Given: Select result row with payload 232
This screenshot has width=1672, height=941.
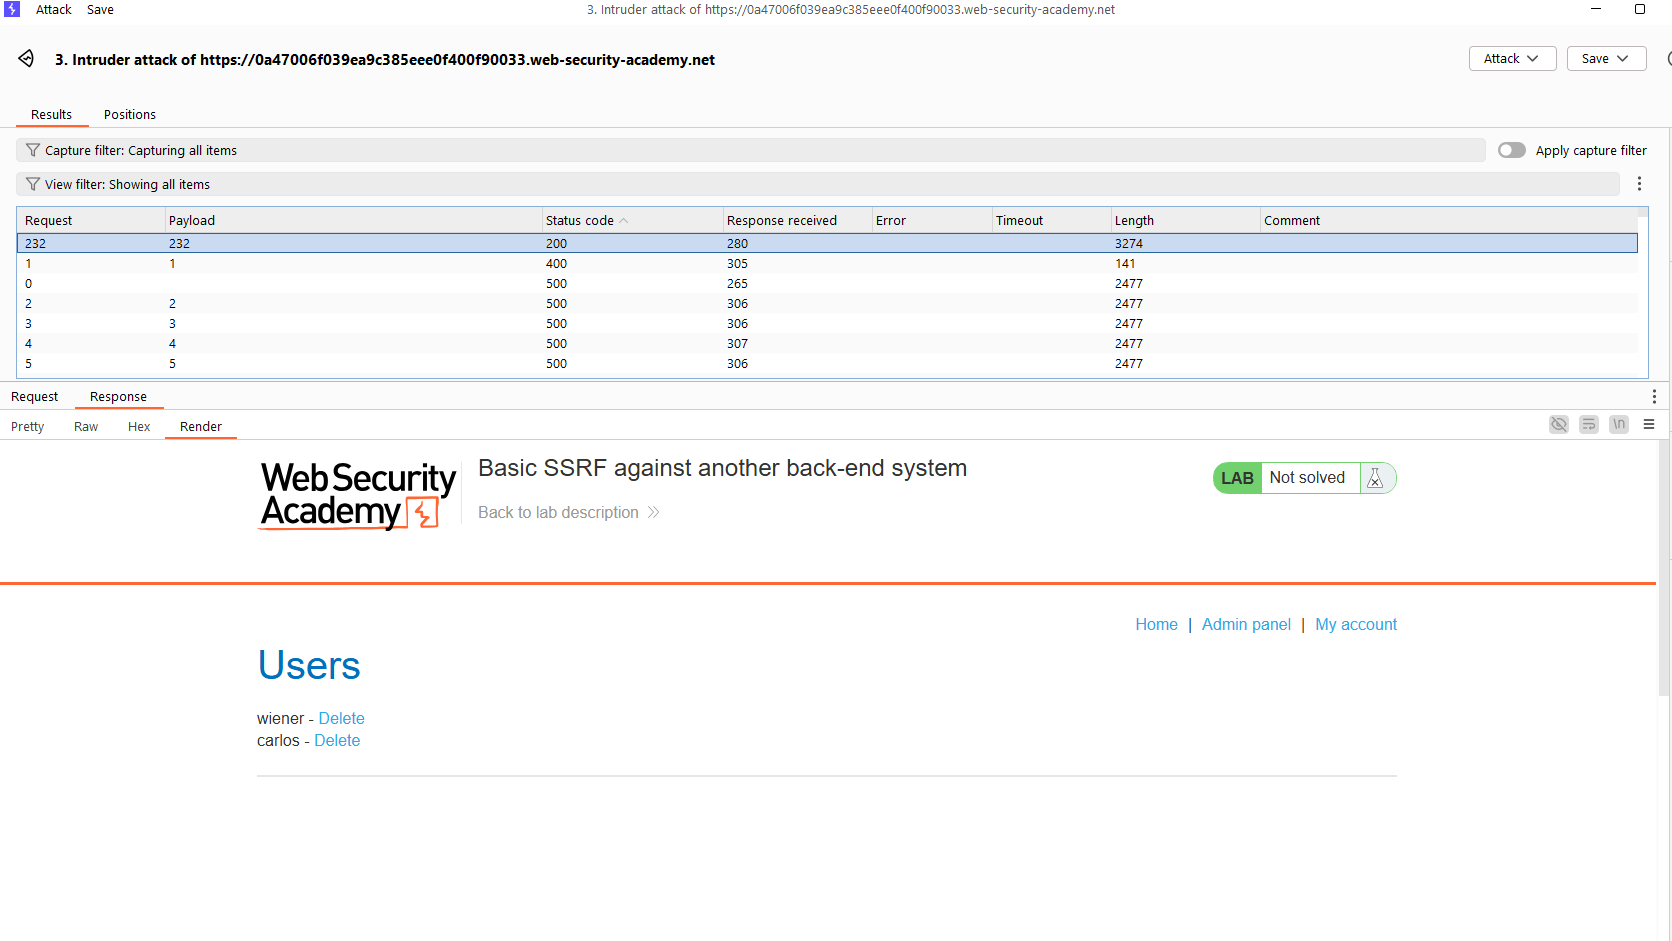Looking at the screenshot, I should click(x=827, y=243).
